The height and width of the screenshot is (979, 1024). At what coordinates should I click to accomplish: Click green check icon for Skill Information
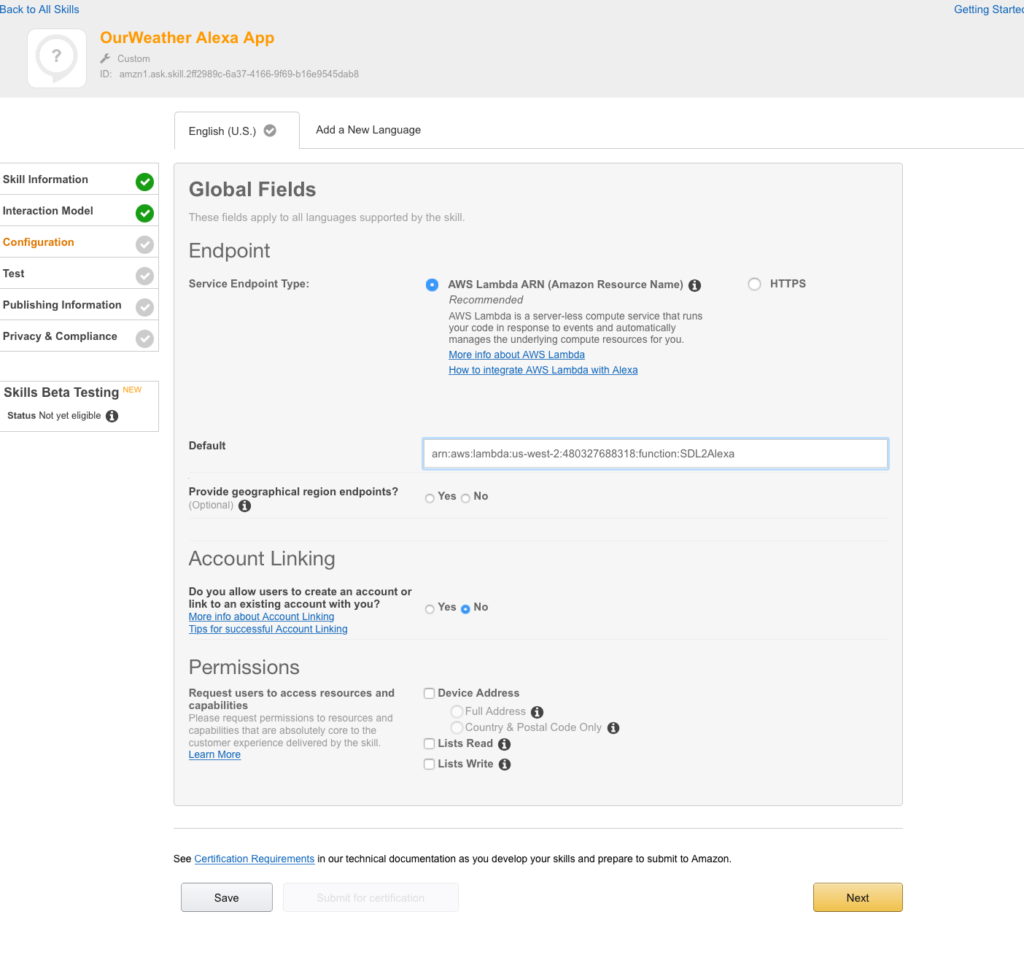[145, 182]
